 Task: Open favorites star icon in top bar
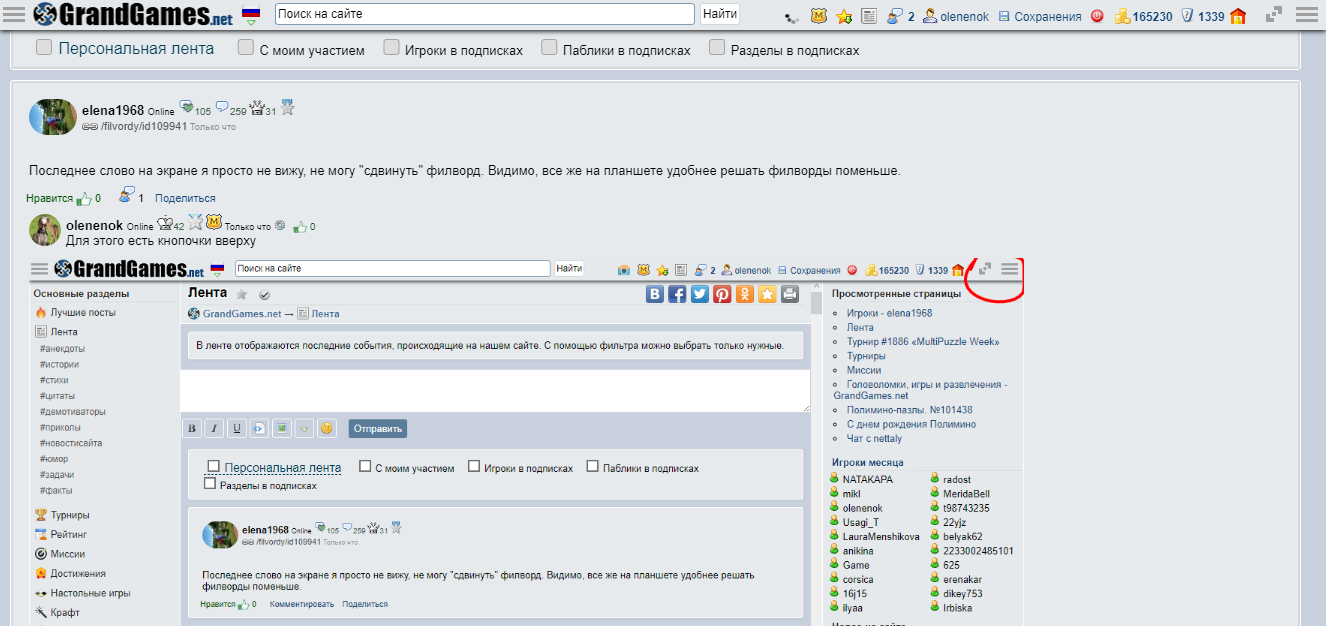844,16
